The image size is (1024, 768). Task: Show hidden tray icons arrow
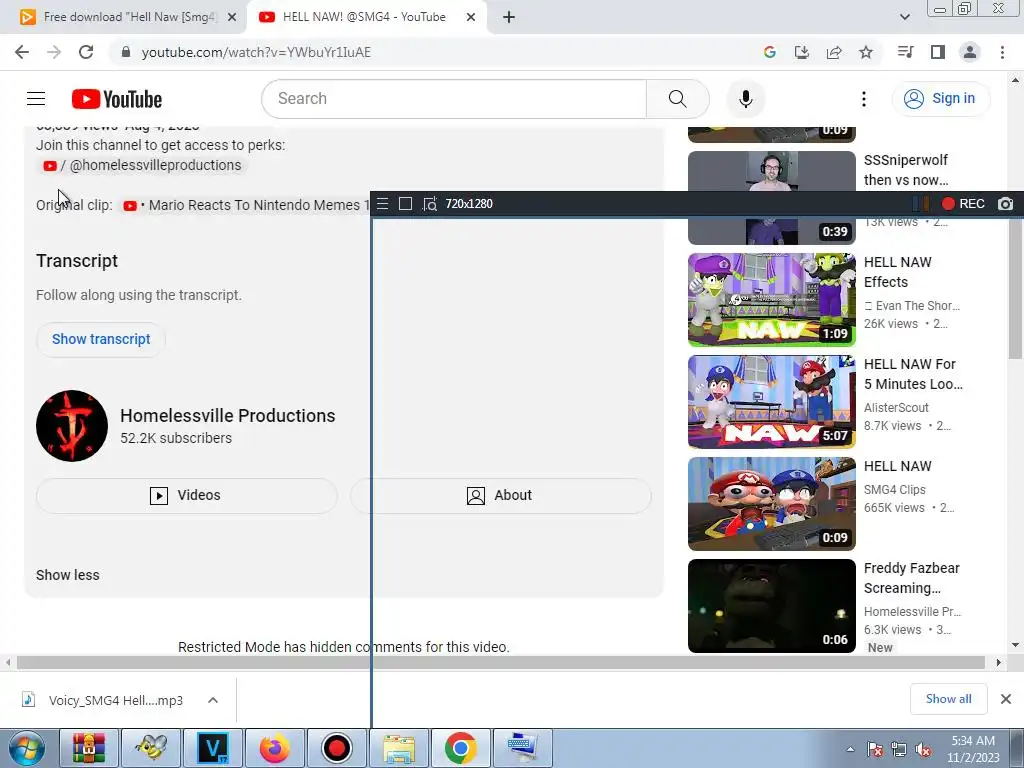850,750
